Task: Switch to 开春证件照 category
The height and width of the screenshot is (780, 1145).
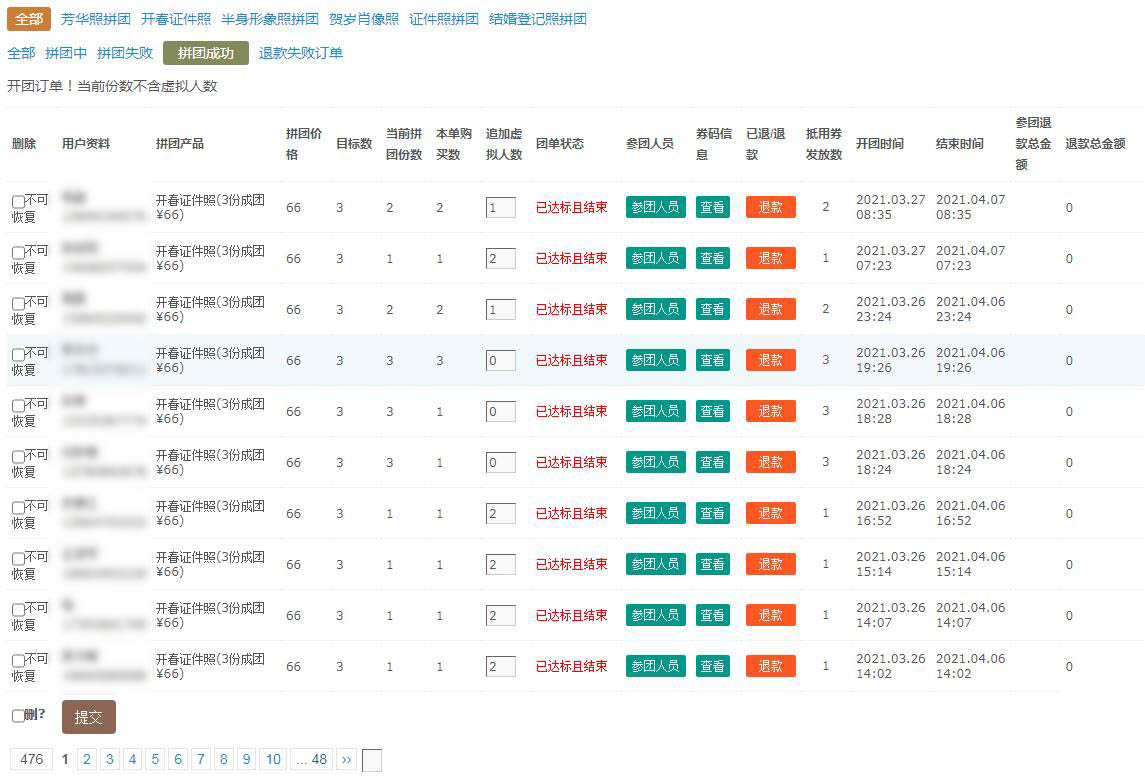Action: coord(175,19)
